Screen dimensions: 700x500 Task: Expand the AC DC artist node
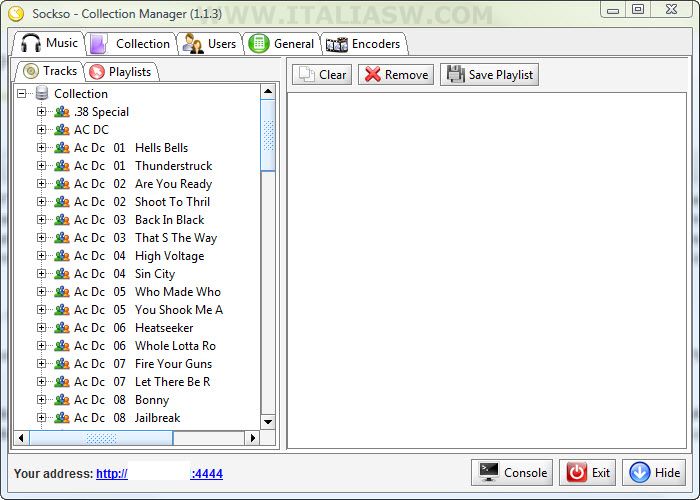[x=41, y=129]
